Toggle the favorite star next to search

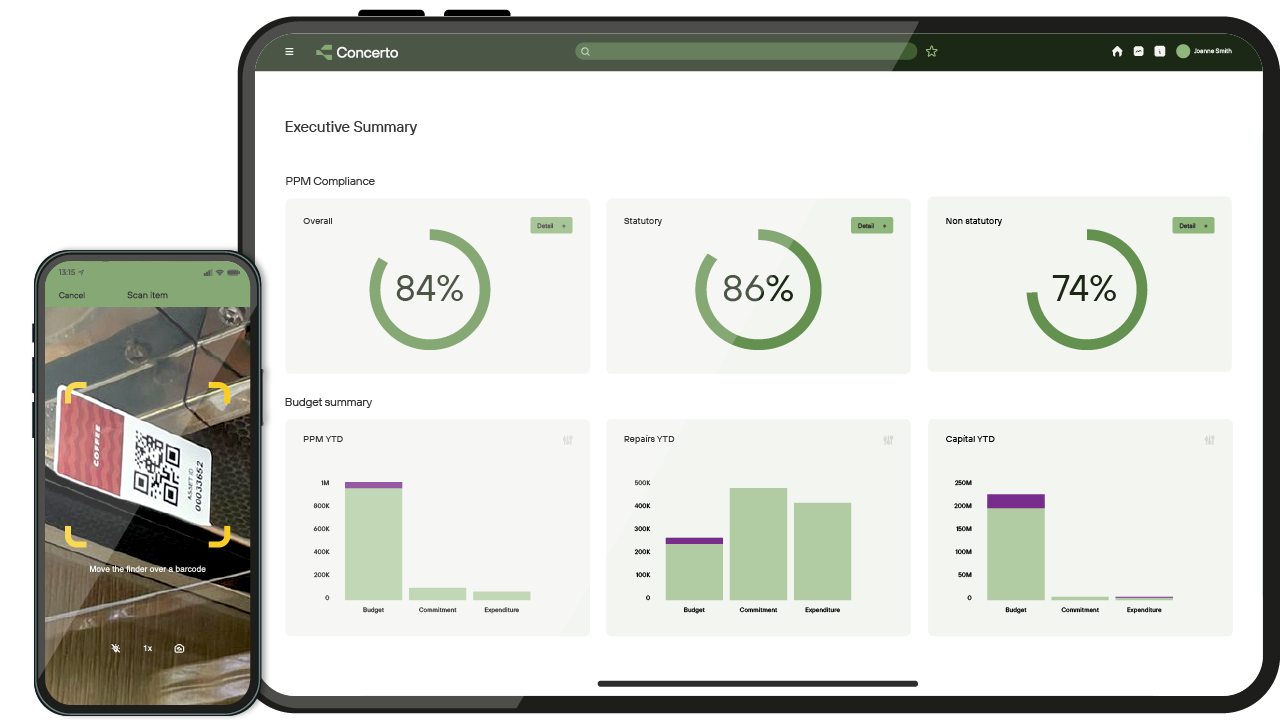[931, 51]
